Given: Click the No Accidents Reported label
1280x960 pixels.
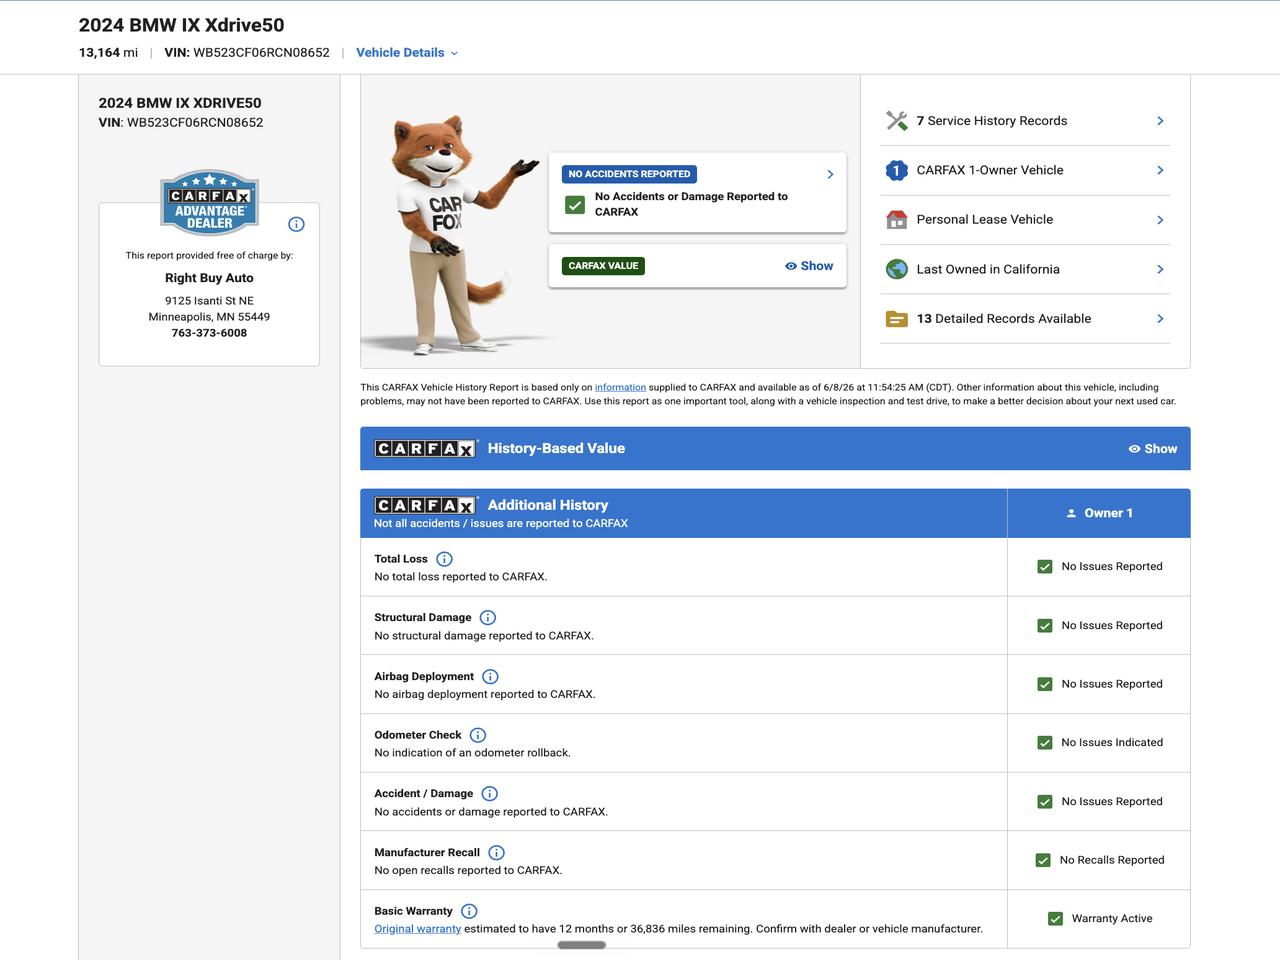Looking at the screenshot, I should [x=629, y=174].
